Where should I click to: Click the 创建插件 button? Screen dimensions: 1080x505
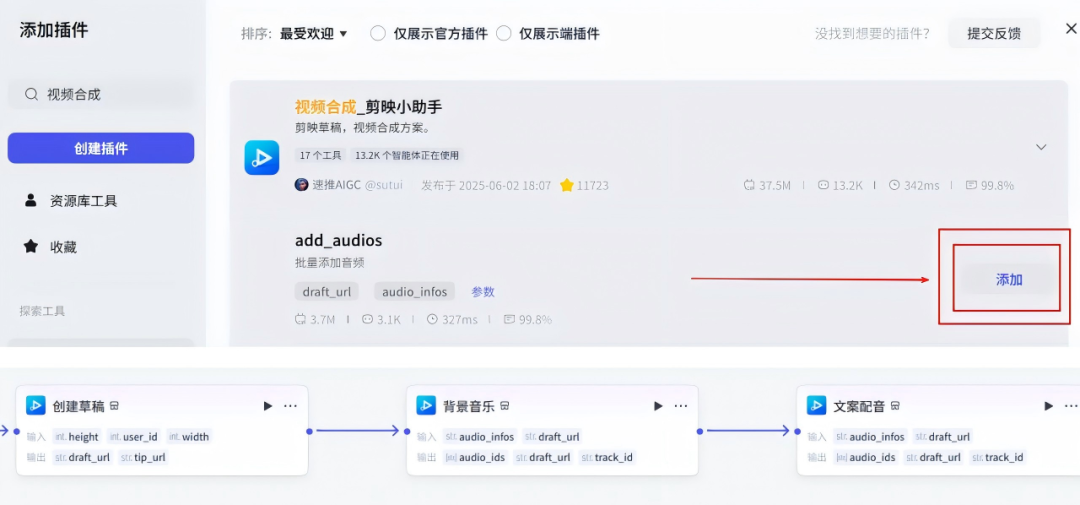[x=101, y=148]
